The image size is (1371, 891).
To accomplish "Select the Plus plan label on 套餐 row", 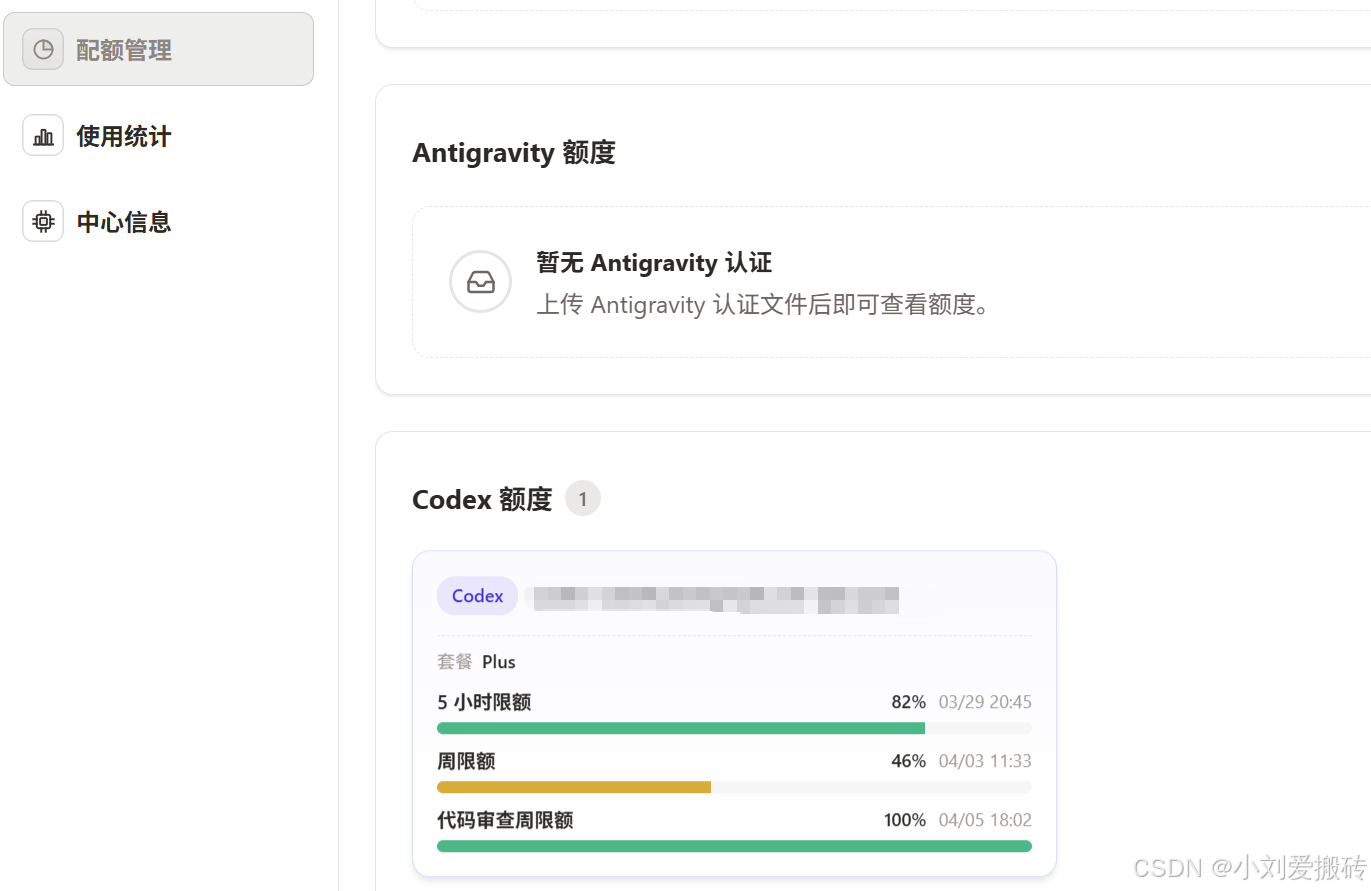I will click(x=499, y=661).
